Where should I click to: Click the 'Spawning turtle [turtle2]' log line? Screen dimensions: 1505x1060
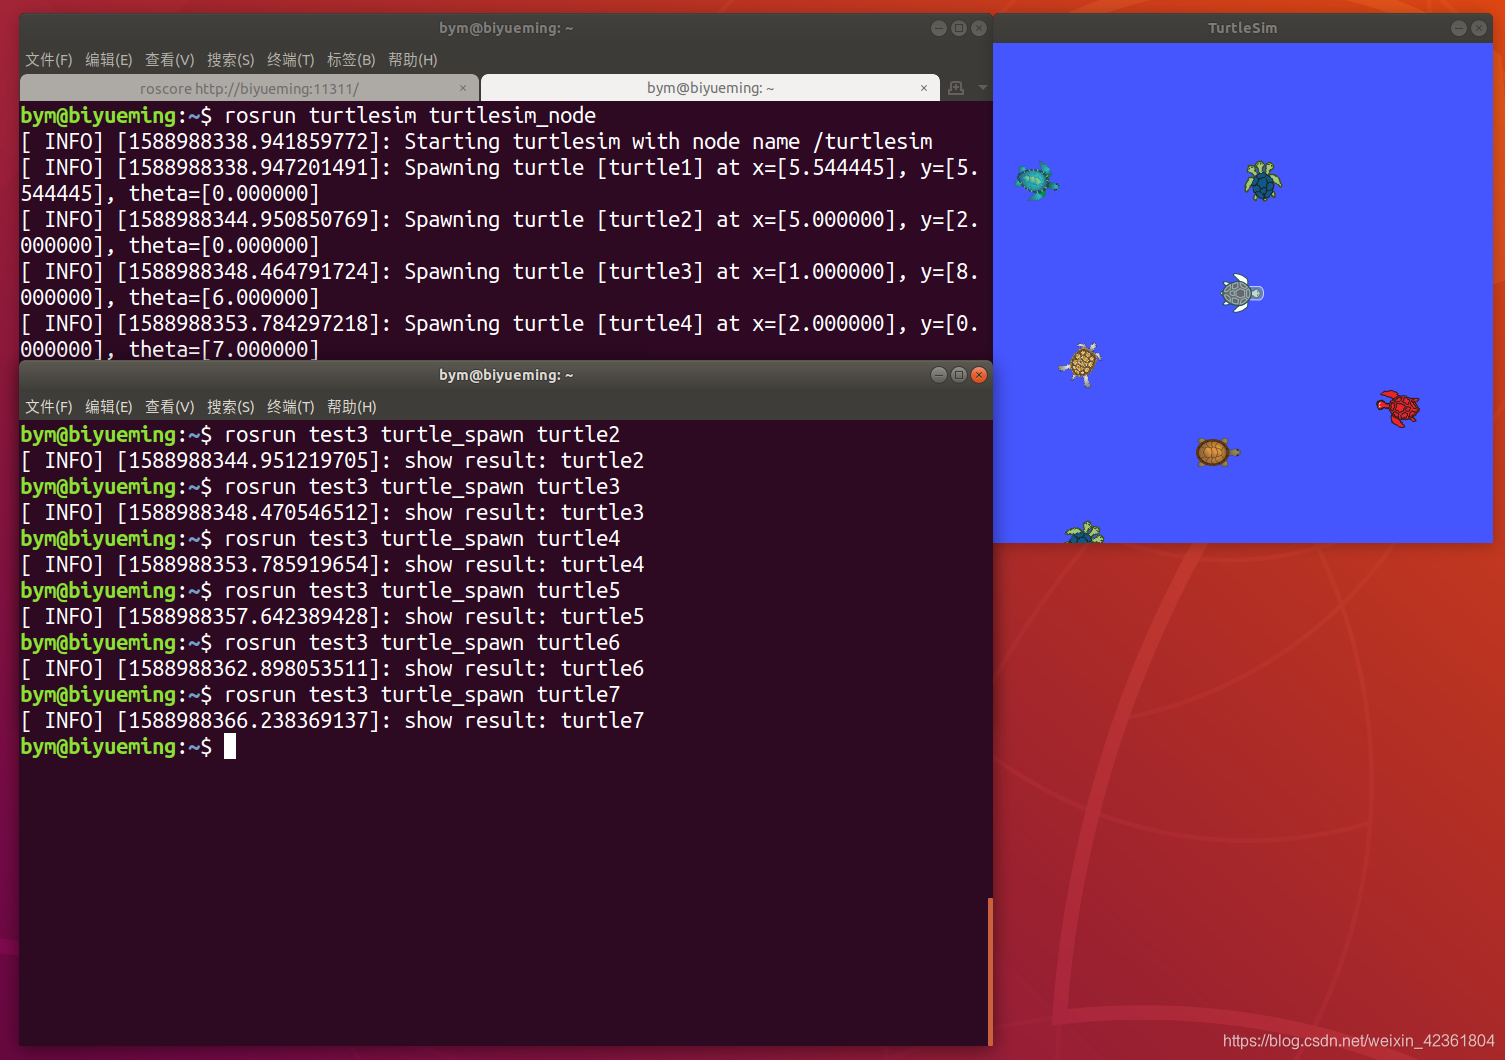click(x=499, y=233)
